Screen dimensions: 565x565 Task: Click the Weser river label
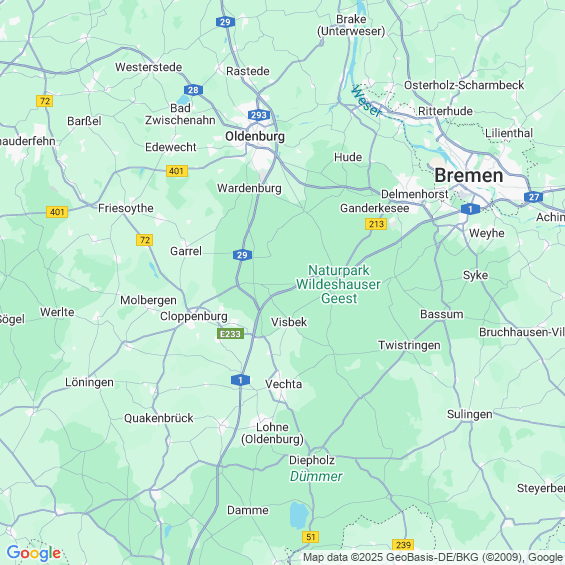(x=366, y=102)
